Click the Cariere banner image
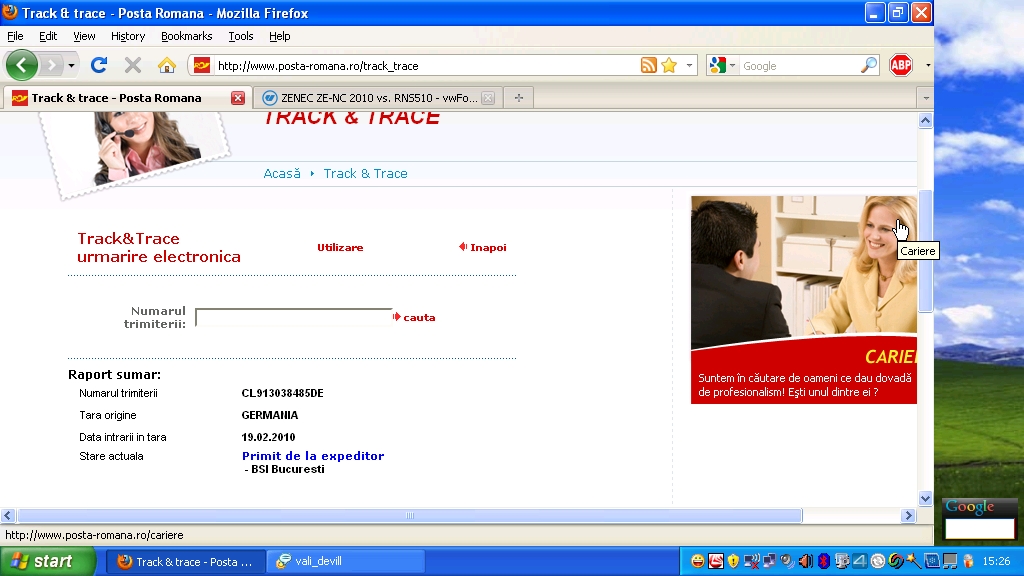The height and width of the screenshot is (576, 1024). tap(804, 300)
